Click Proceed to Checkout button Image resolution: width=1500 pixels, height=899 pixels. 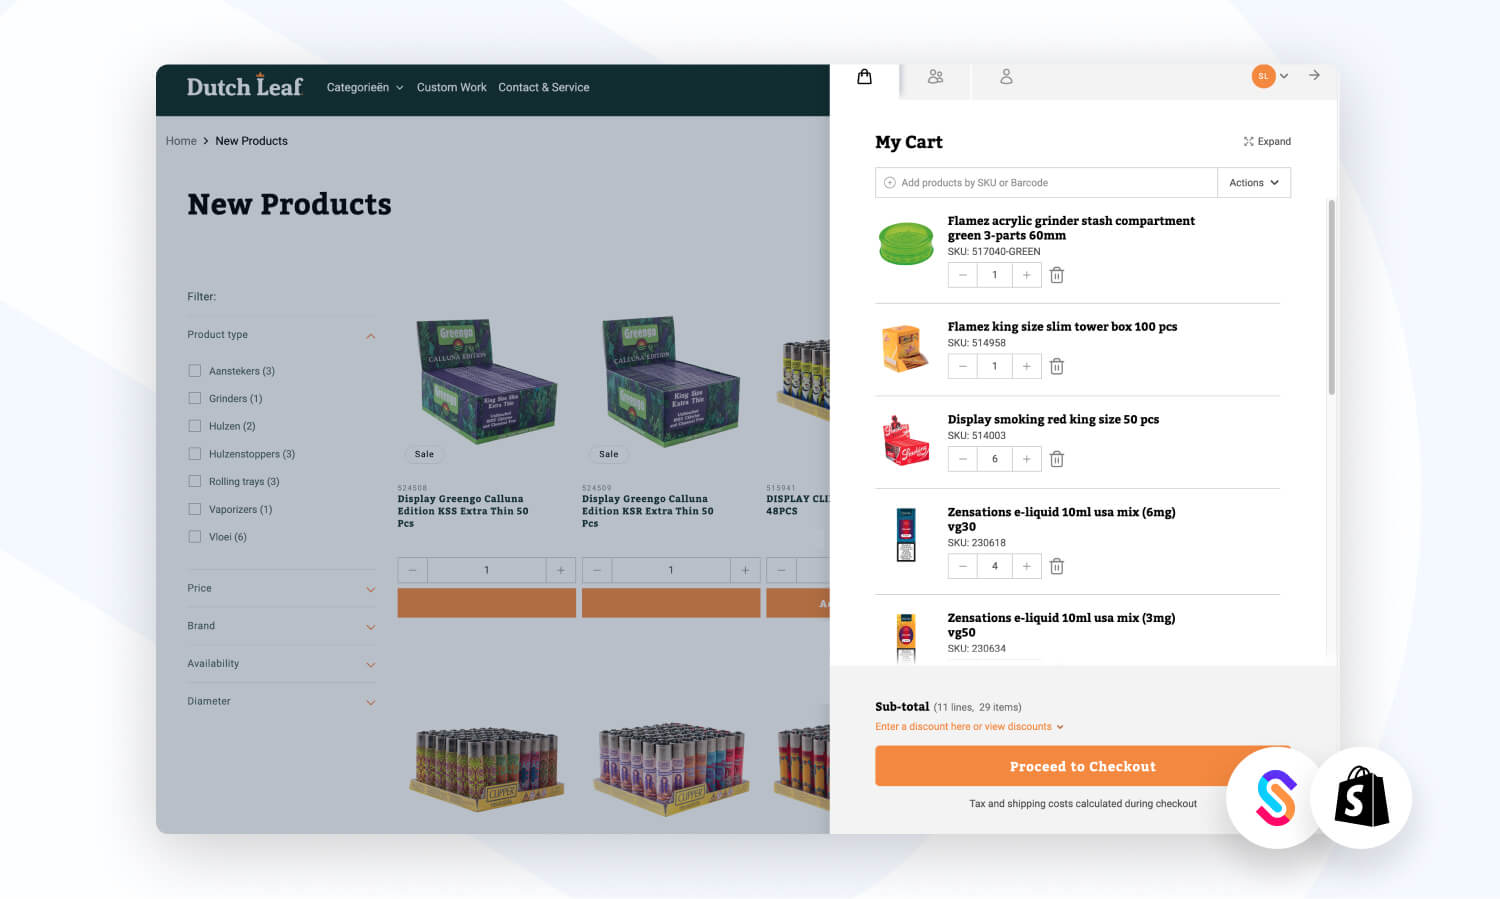[x=1082, y=766]
